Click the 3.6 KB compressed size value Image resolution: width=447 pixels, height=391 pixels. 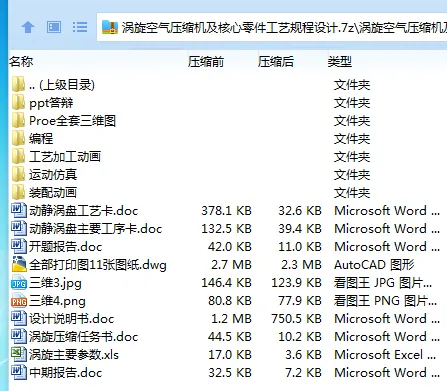coord(303,355)
